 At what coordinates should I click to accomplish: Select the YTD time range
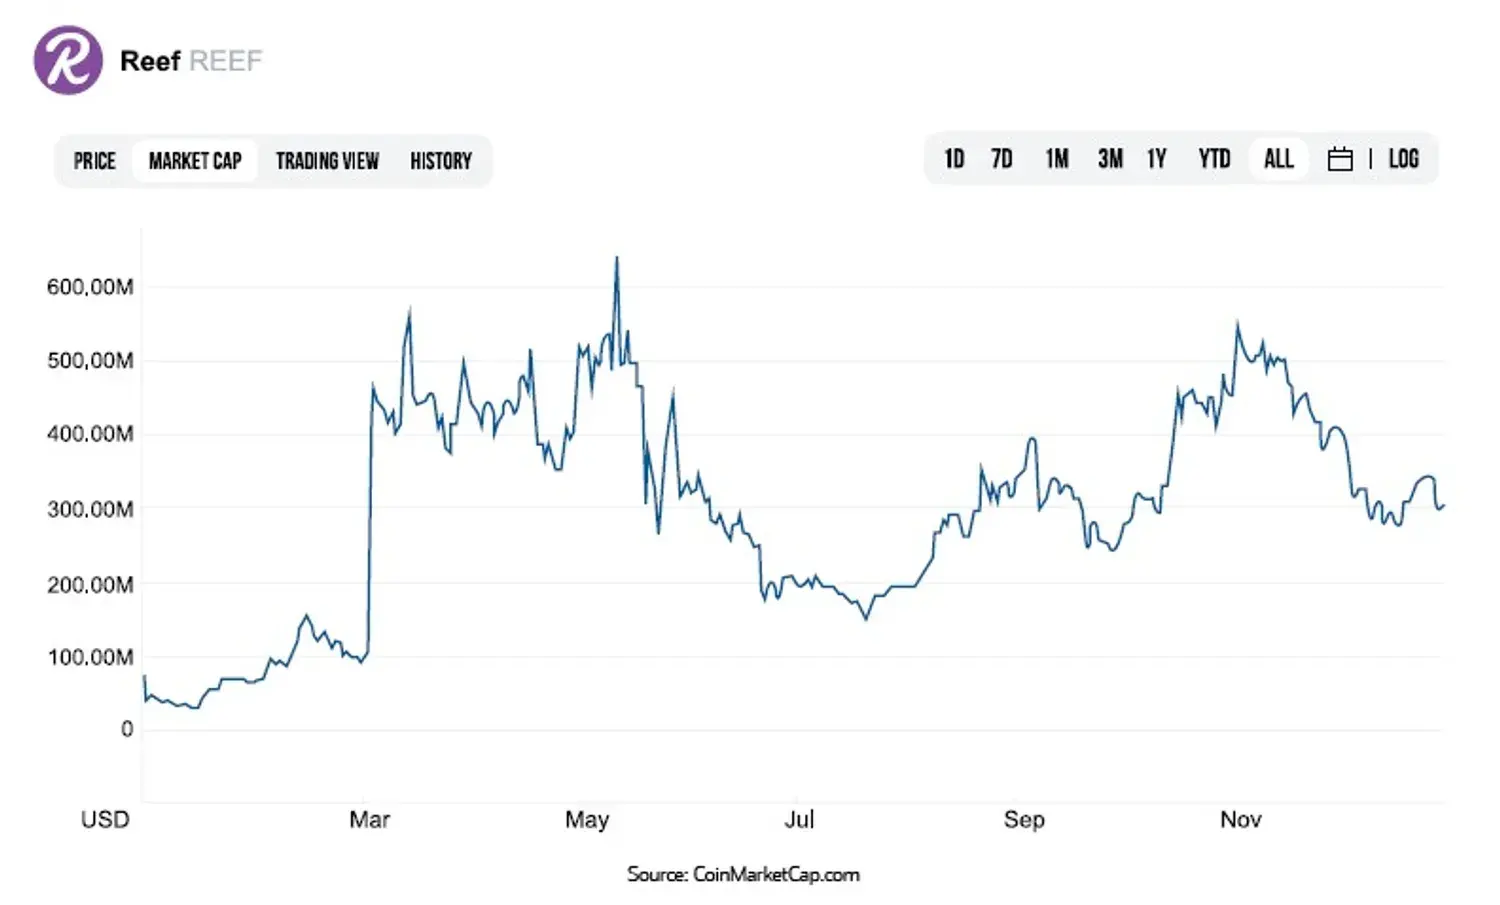(x=1213, y=158)
